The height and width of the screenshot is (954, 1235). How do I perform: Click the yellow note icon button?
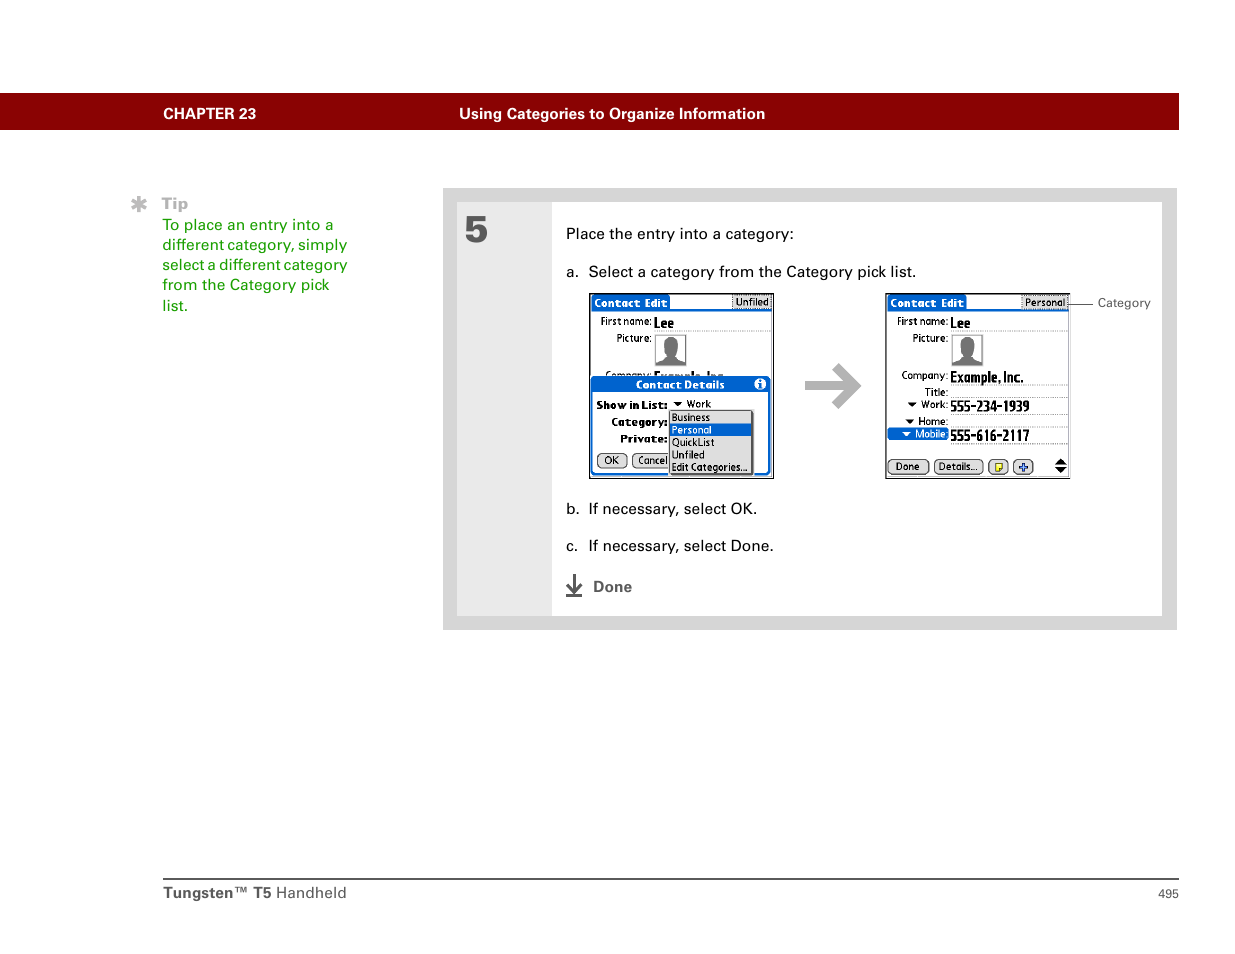(x=998, y=467)
